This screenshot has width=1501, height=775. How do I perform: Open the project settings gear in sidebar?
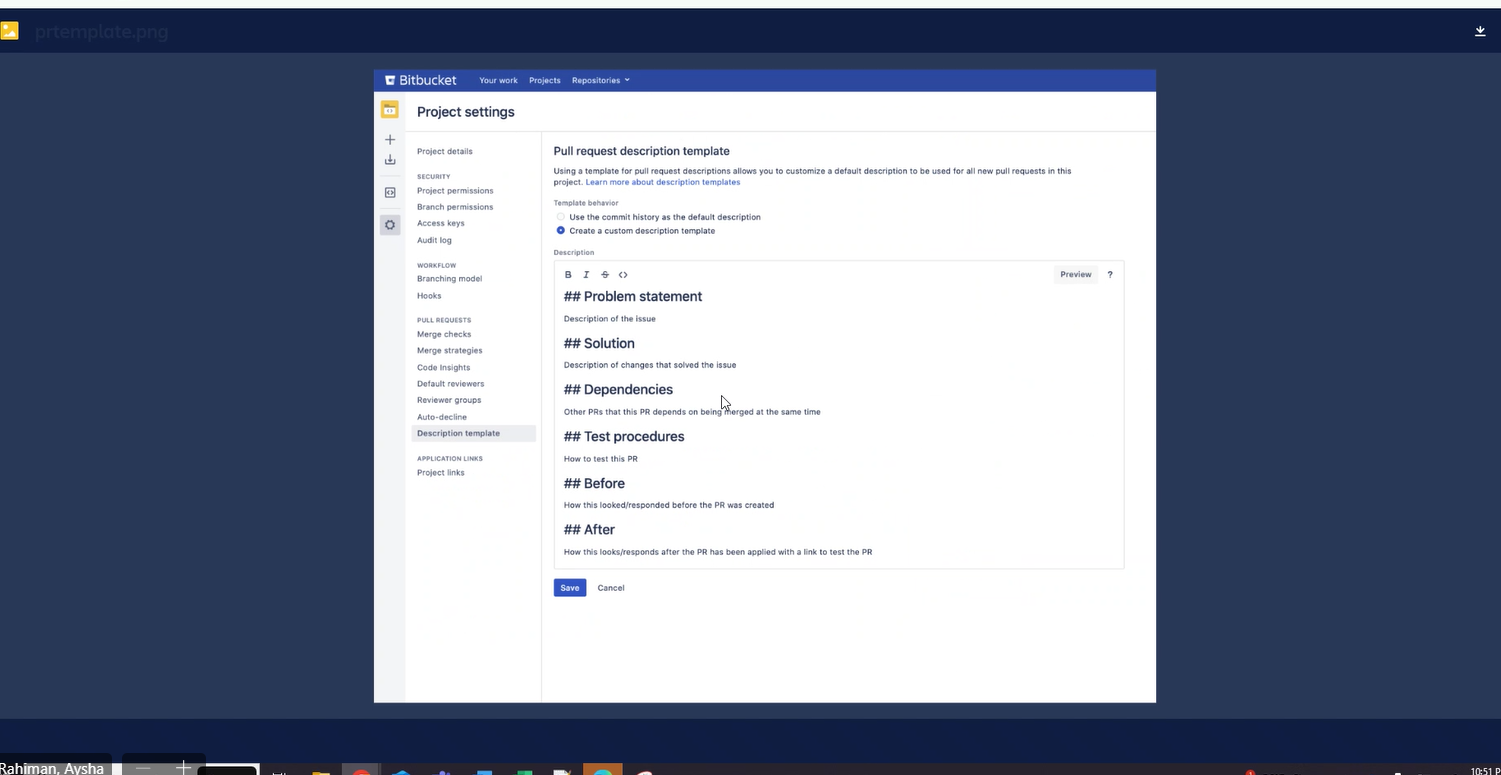point(390,225)
